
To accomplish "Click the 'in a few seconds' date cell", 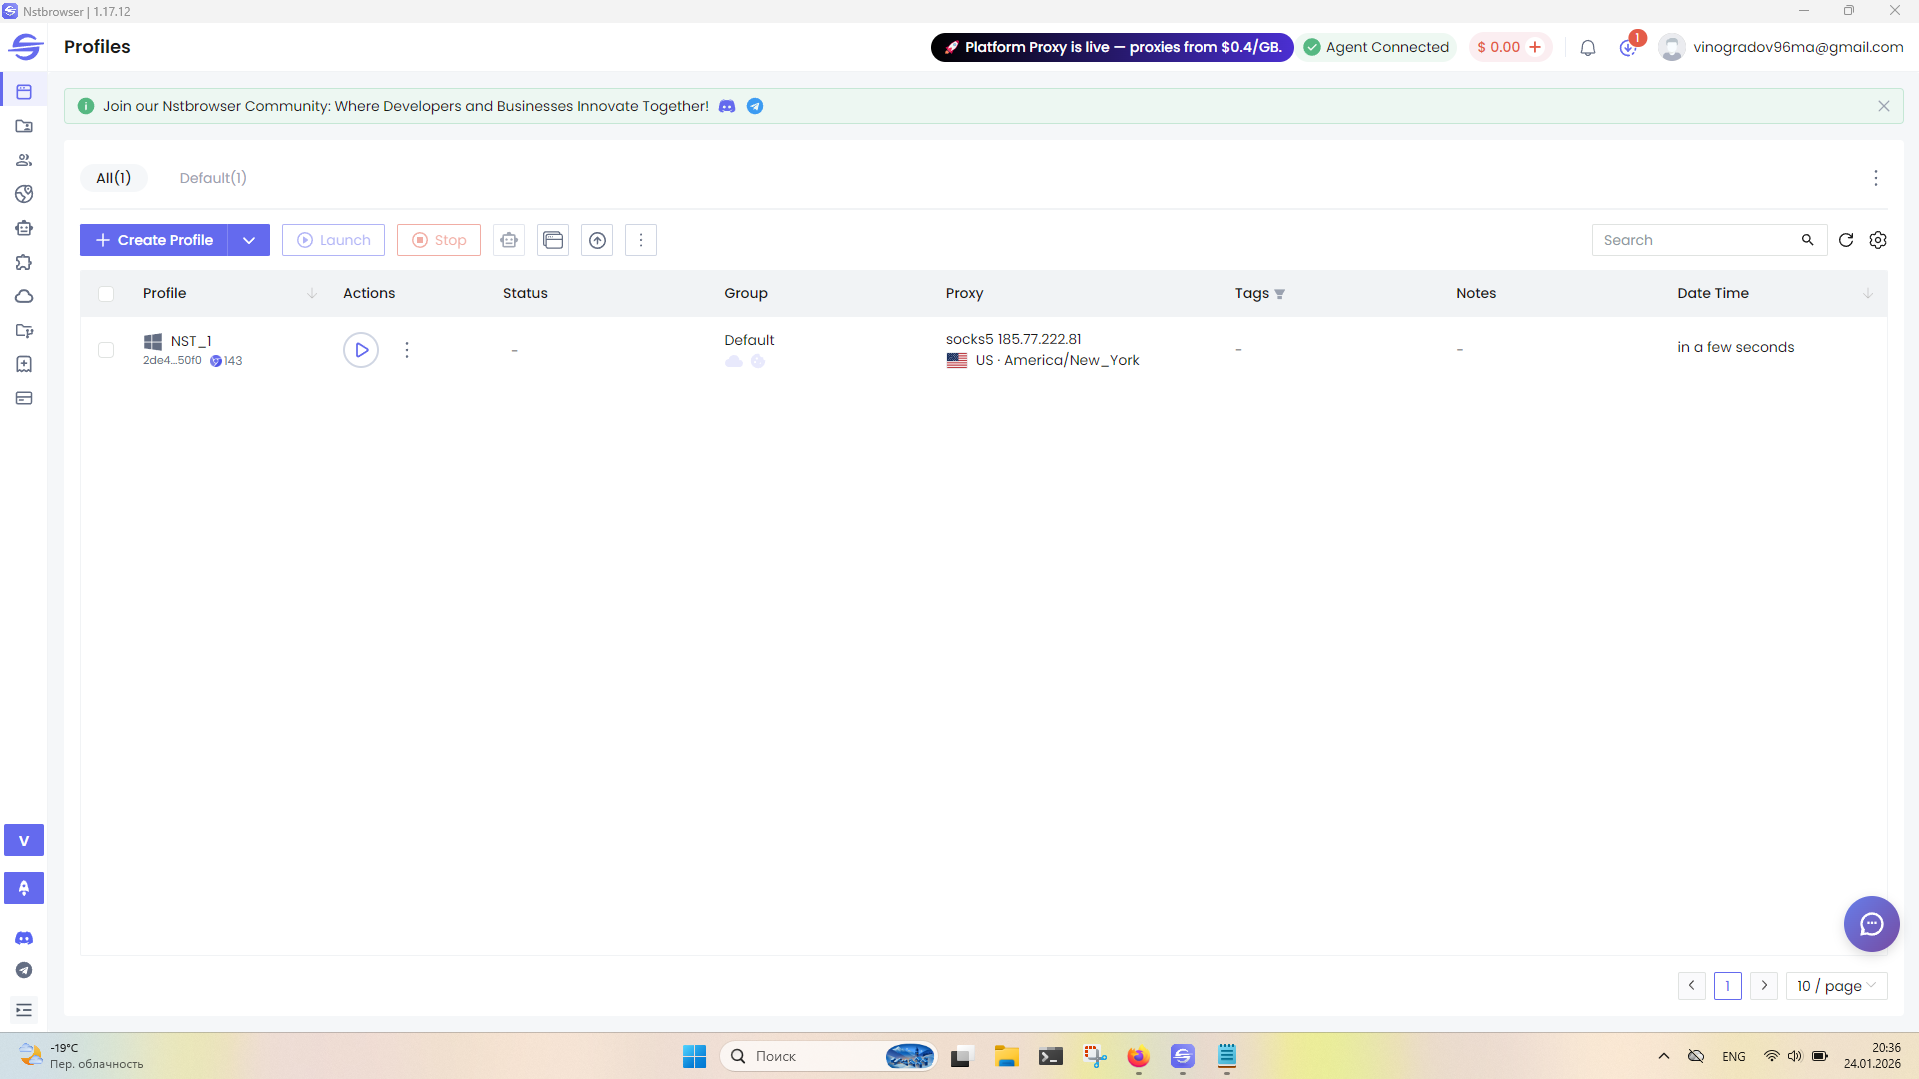I will click(x=1735, y=347).
